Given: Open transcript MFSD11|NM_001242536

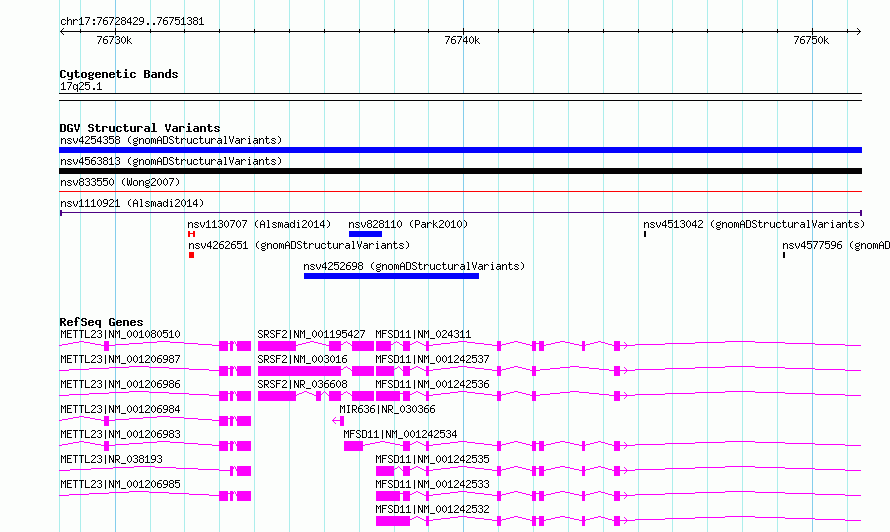Looking at the screenshot, I should tap(432, 384).
